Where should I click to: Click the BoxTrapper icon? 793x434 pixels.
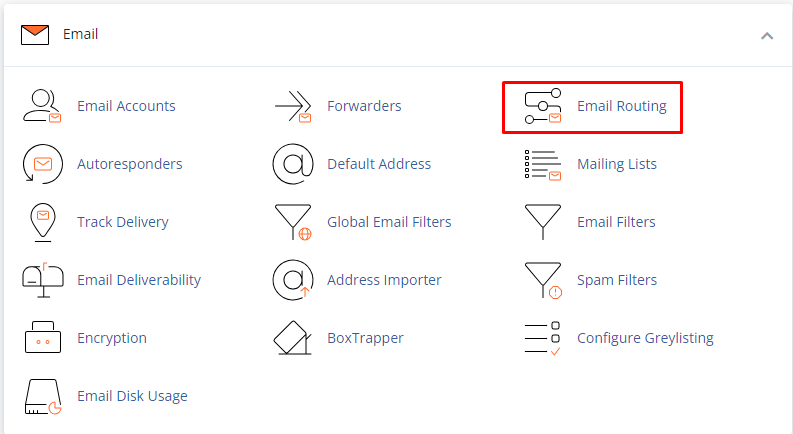pos(293,338)
